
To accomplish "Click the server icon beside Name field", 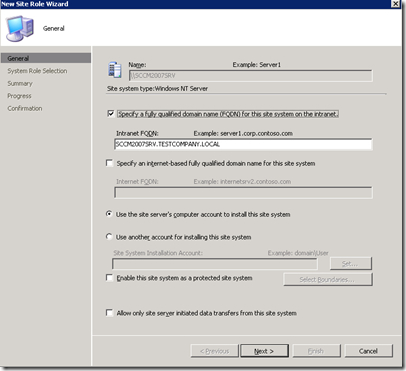I will click(115, 70).
